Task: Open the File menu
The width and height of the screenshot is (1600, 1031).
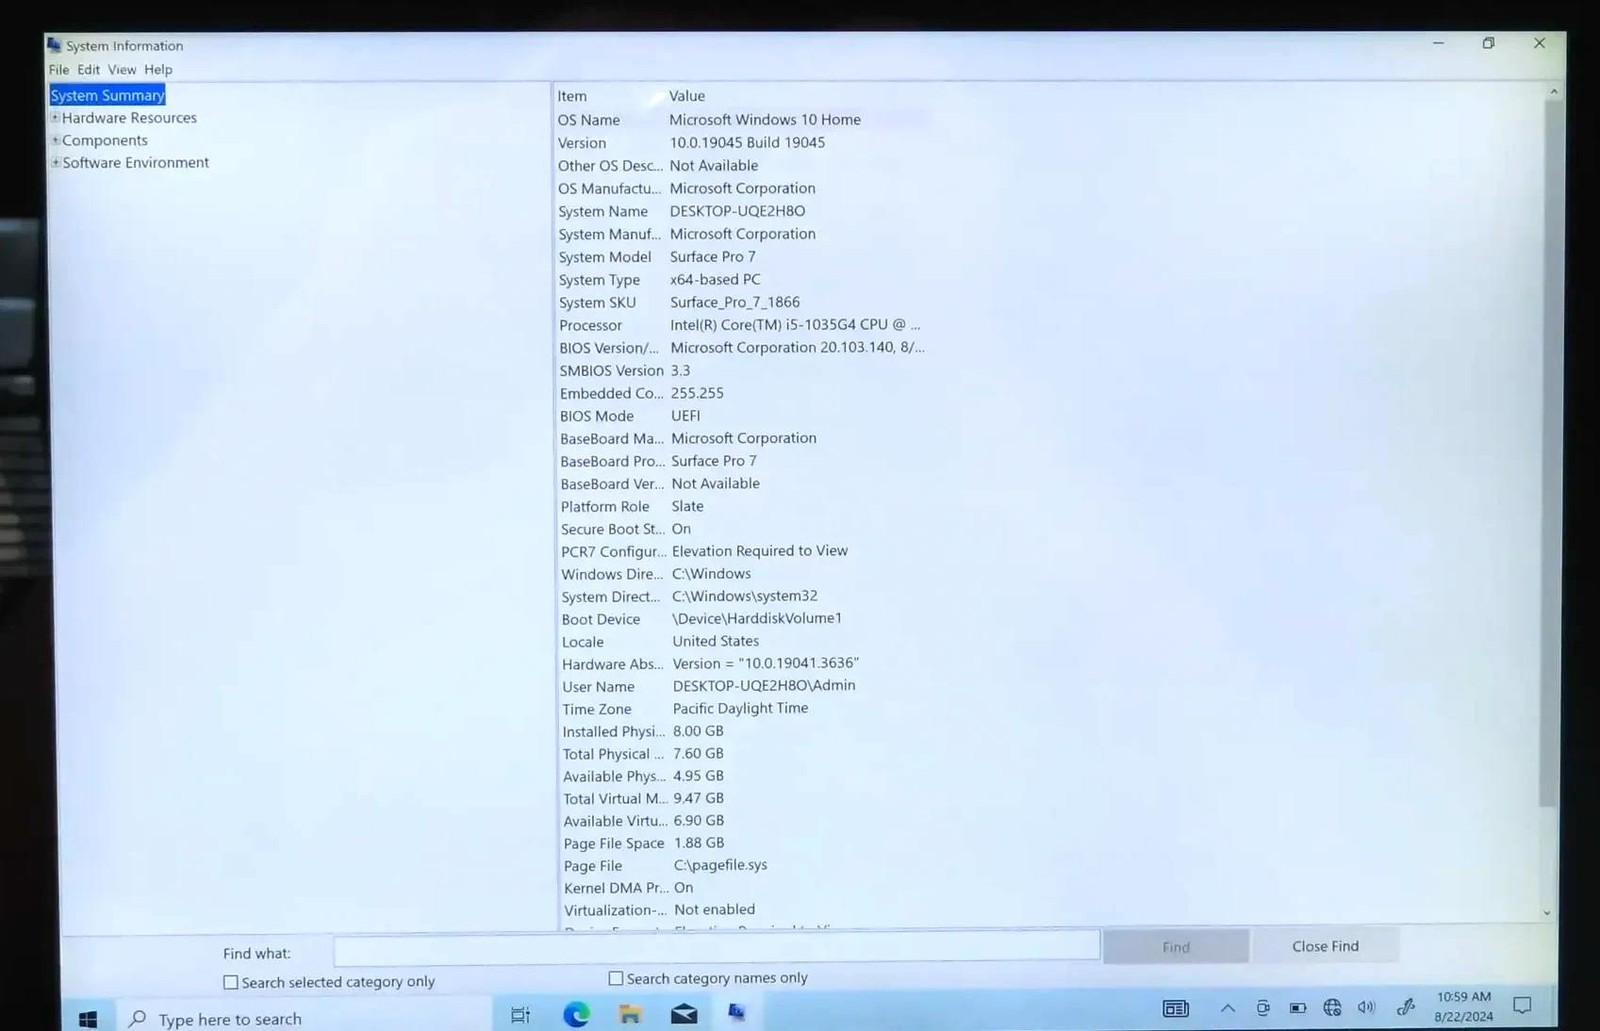Action: coord(59,69)
